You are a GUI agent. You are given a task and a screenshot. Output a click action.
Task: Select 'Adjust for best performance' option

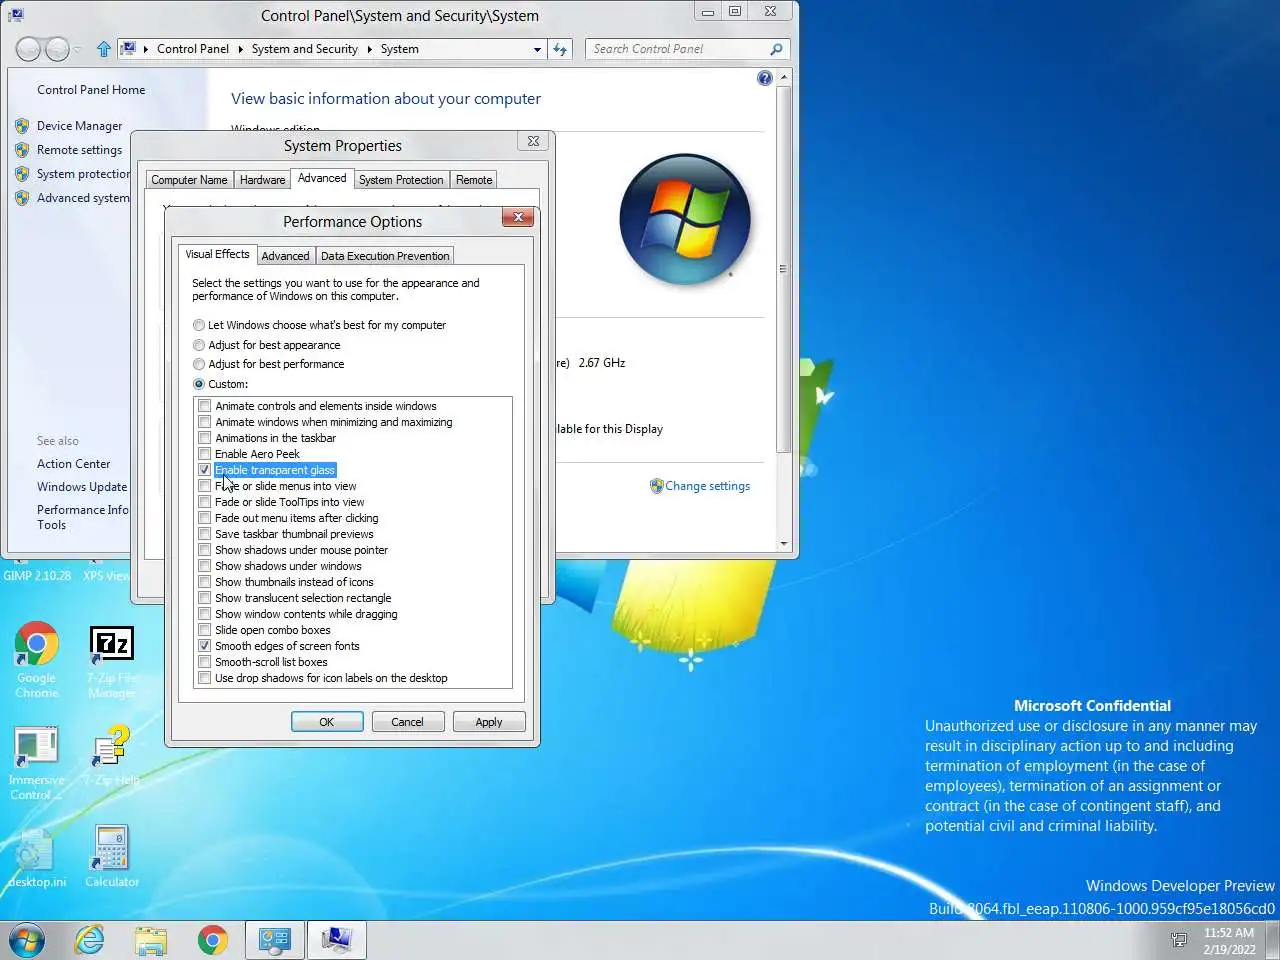[x=199, y=364]
